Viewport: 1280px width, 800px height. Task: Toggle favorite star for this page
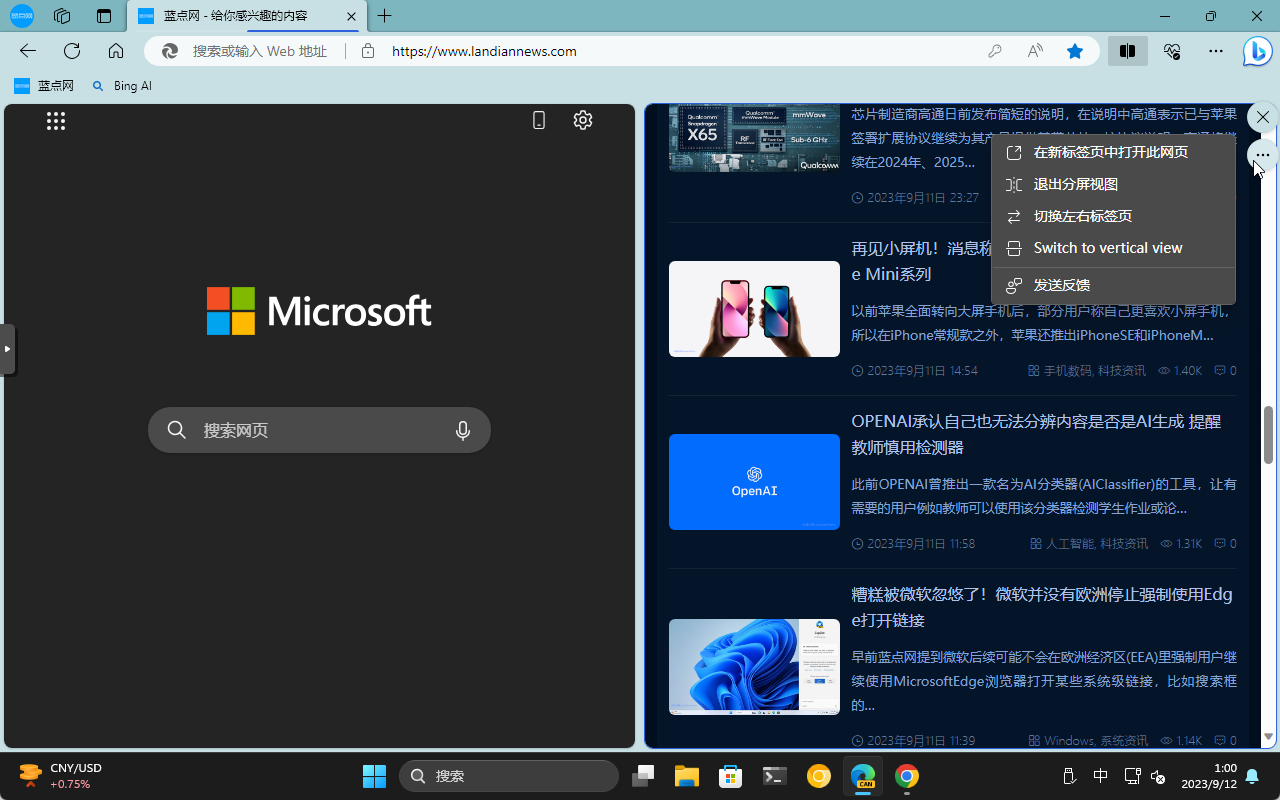click(1075, 51)
